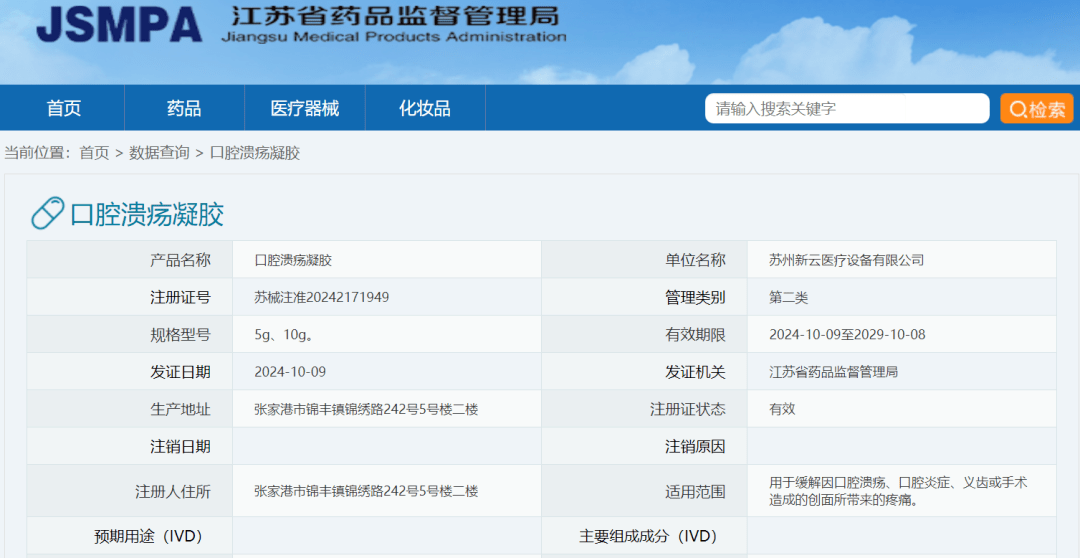Click the 第二类 management category value

[x=788, y=297]
